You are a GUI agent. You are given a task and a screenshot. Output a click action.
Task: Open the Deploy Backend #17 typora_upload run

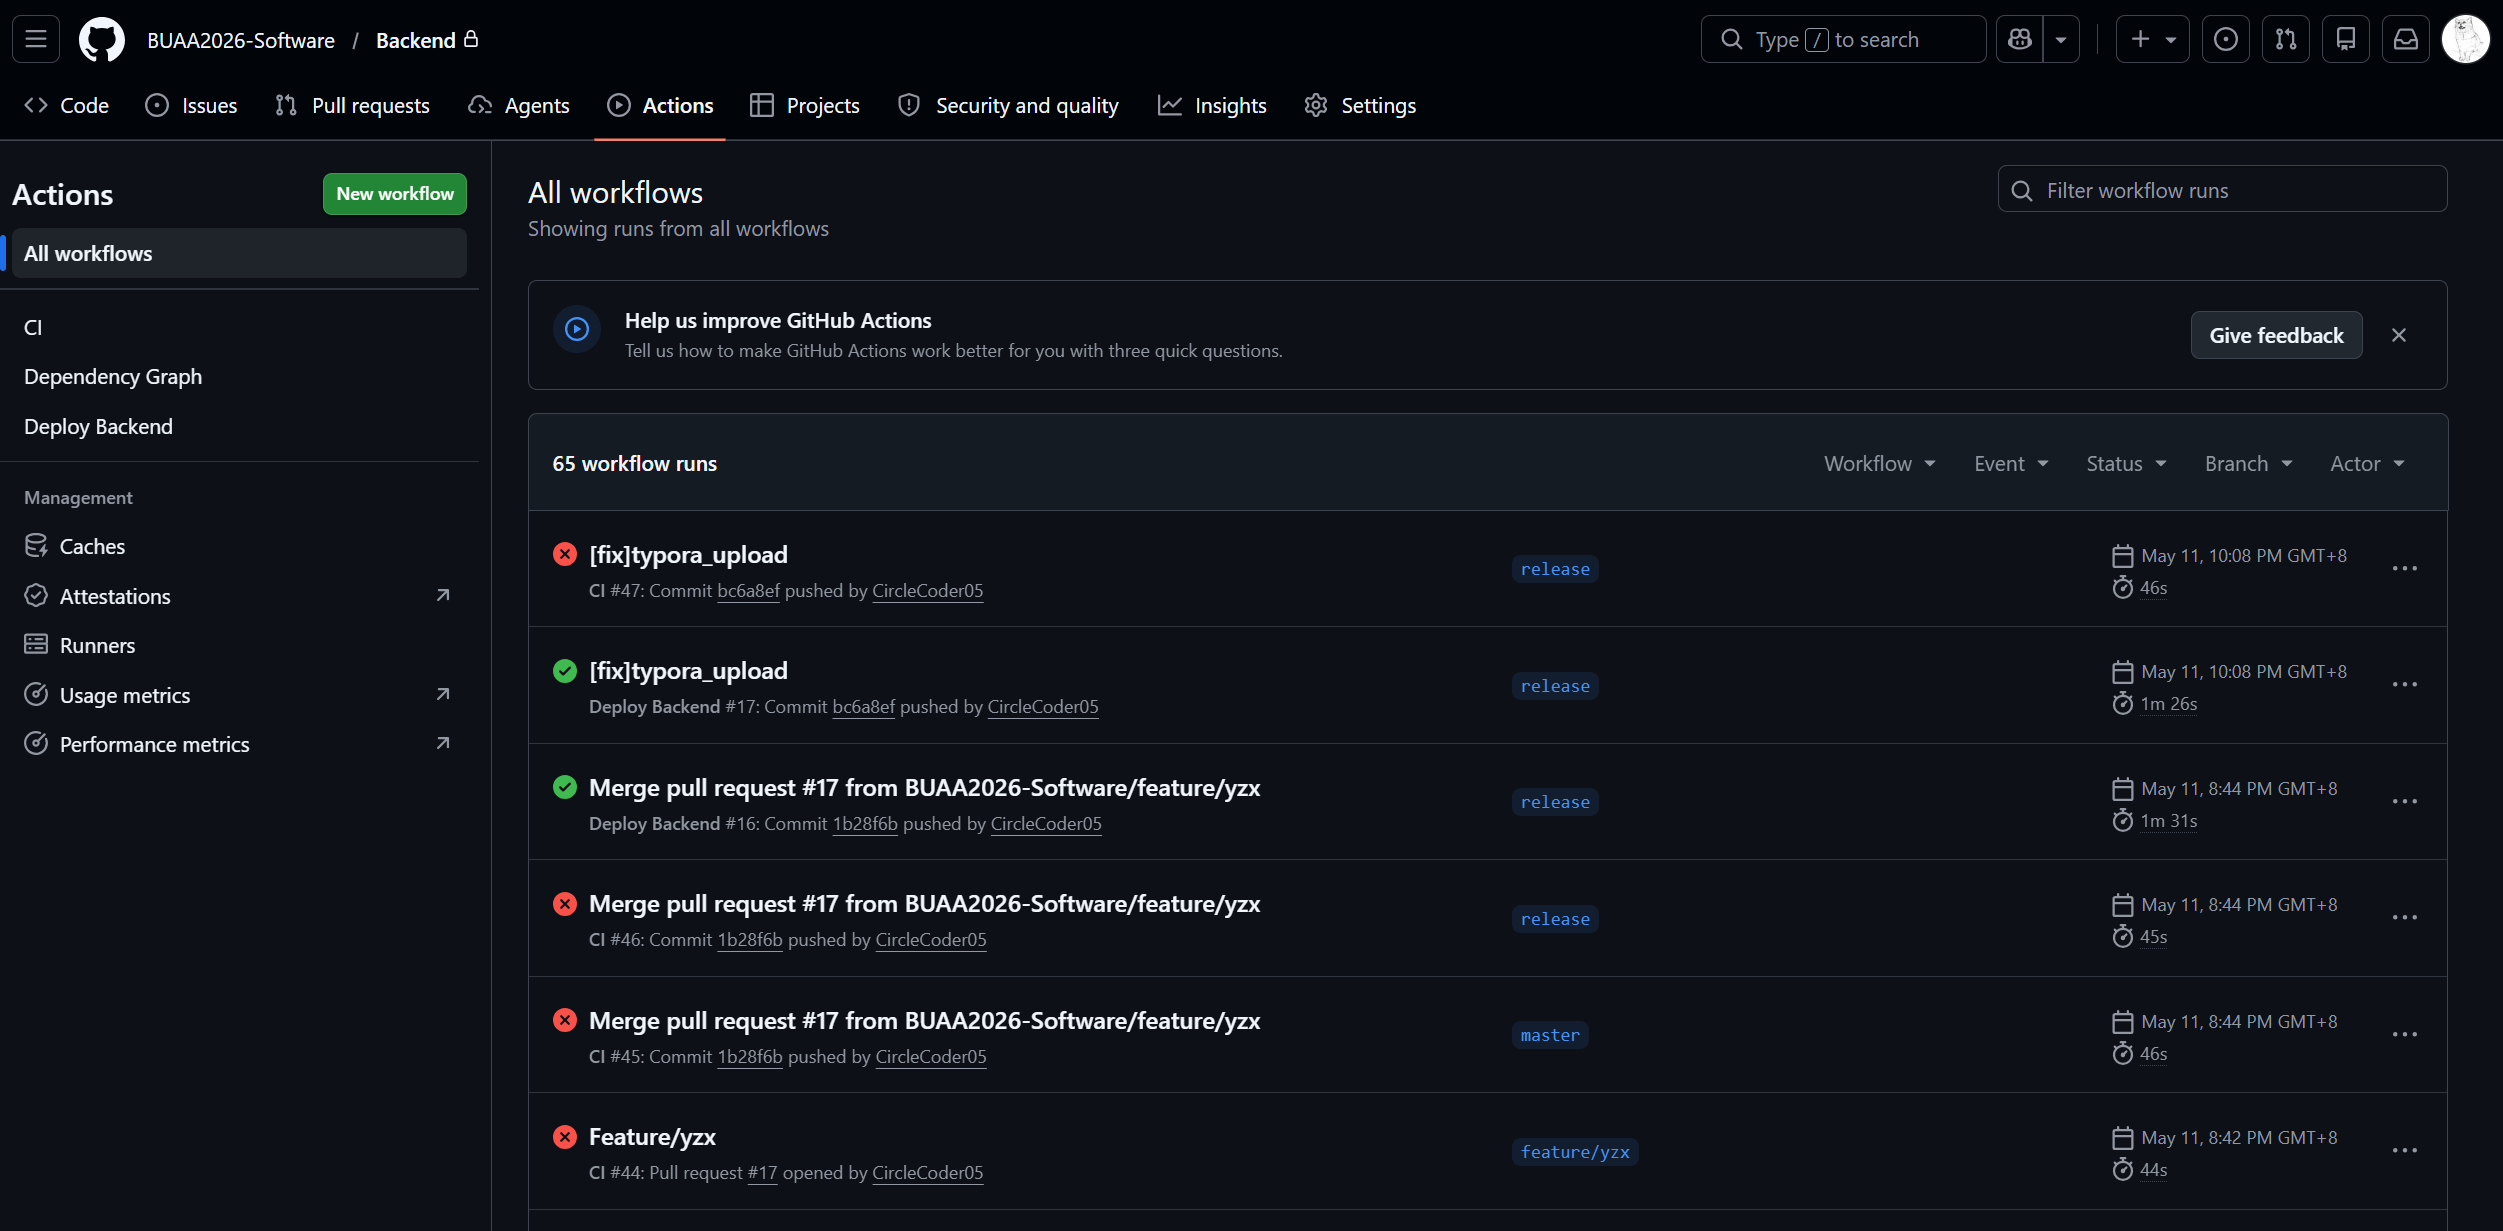point(688,671)
